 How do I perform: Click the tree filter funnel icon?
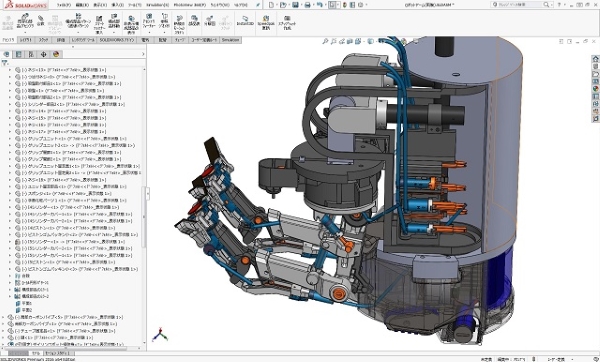[x=5, y=63]
